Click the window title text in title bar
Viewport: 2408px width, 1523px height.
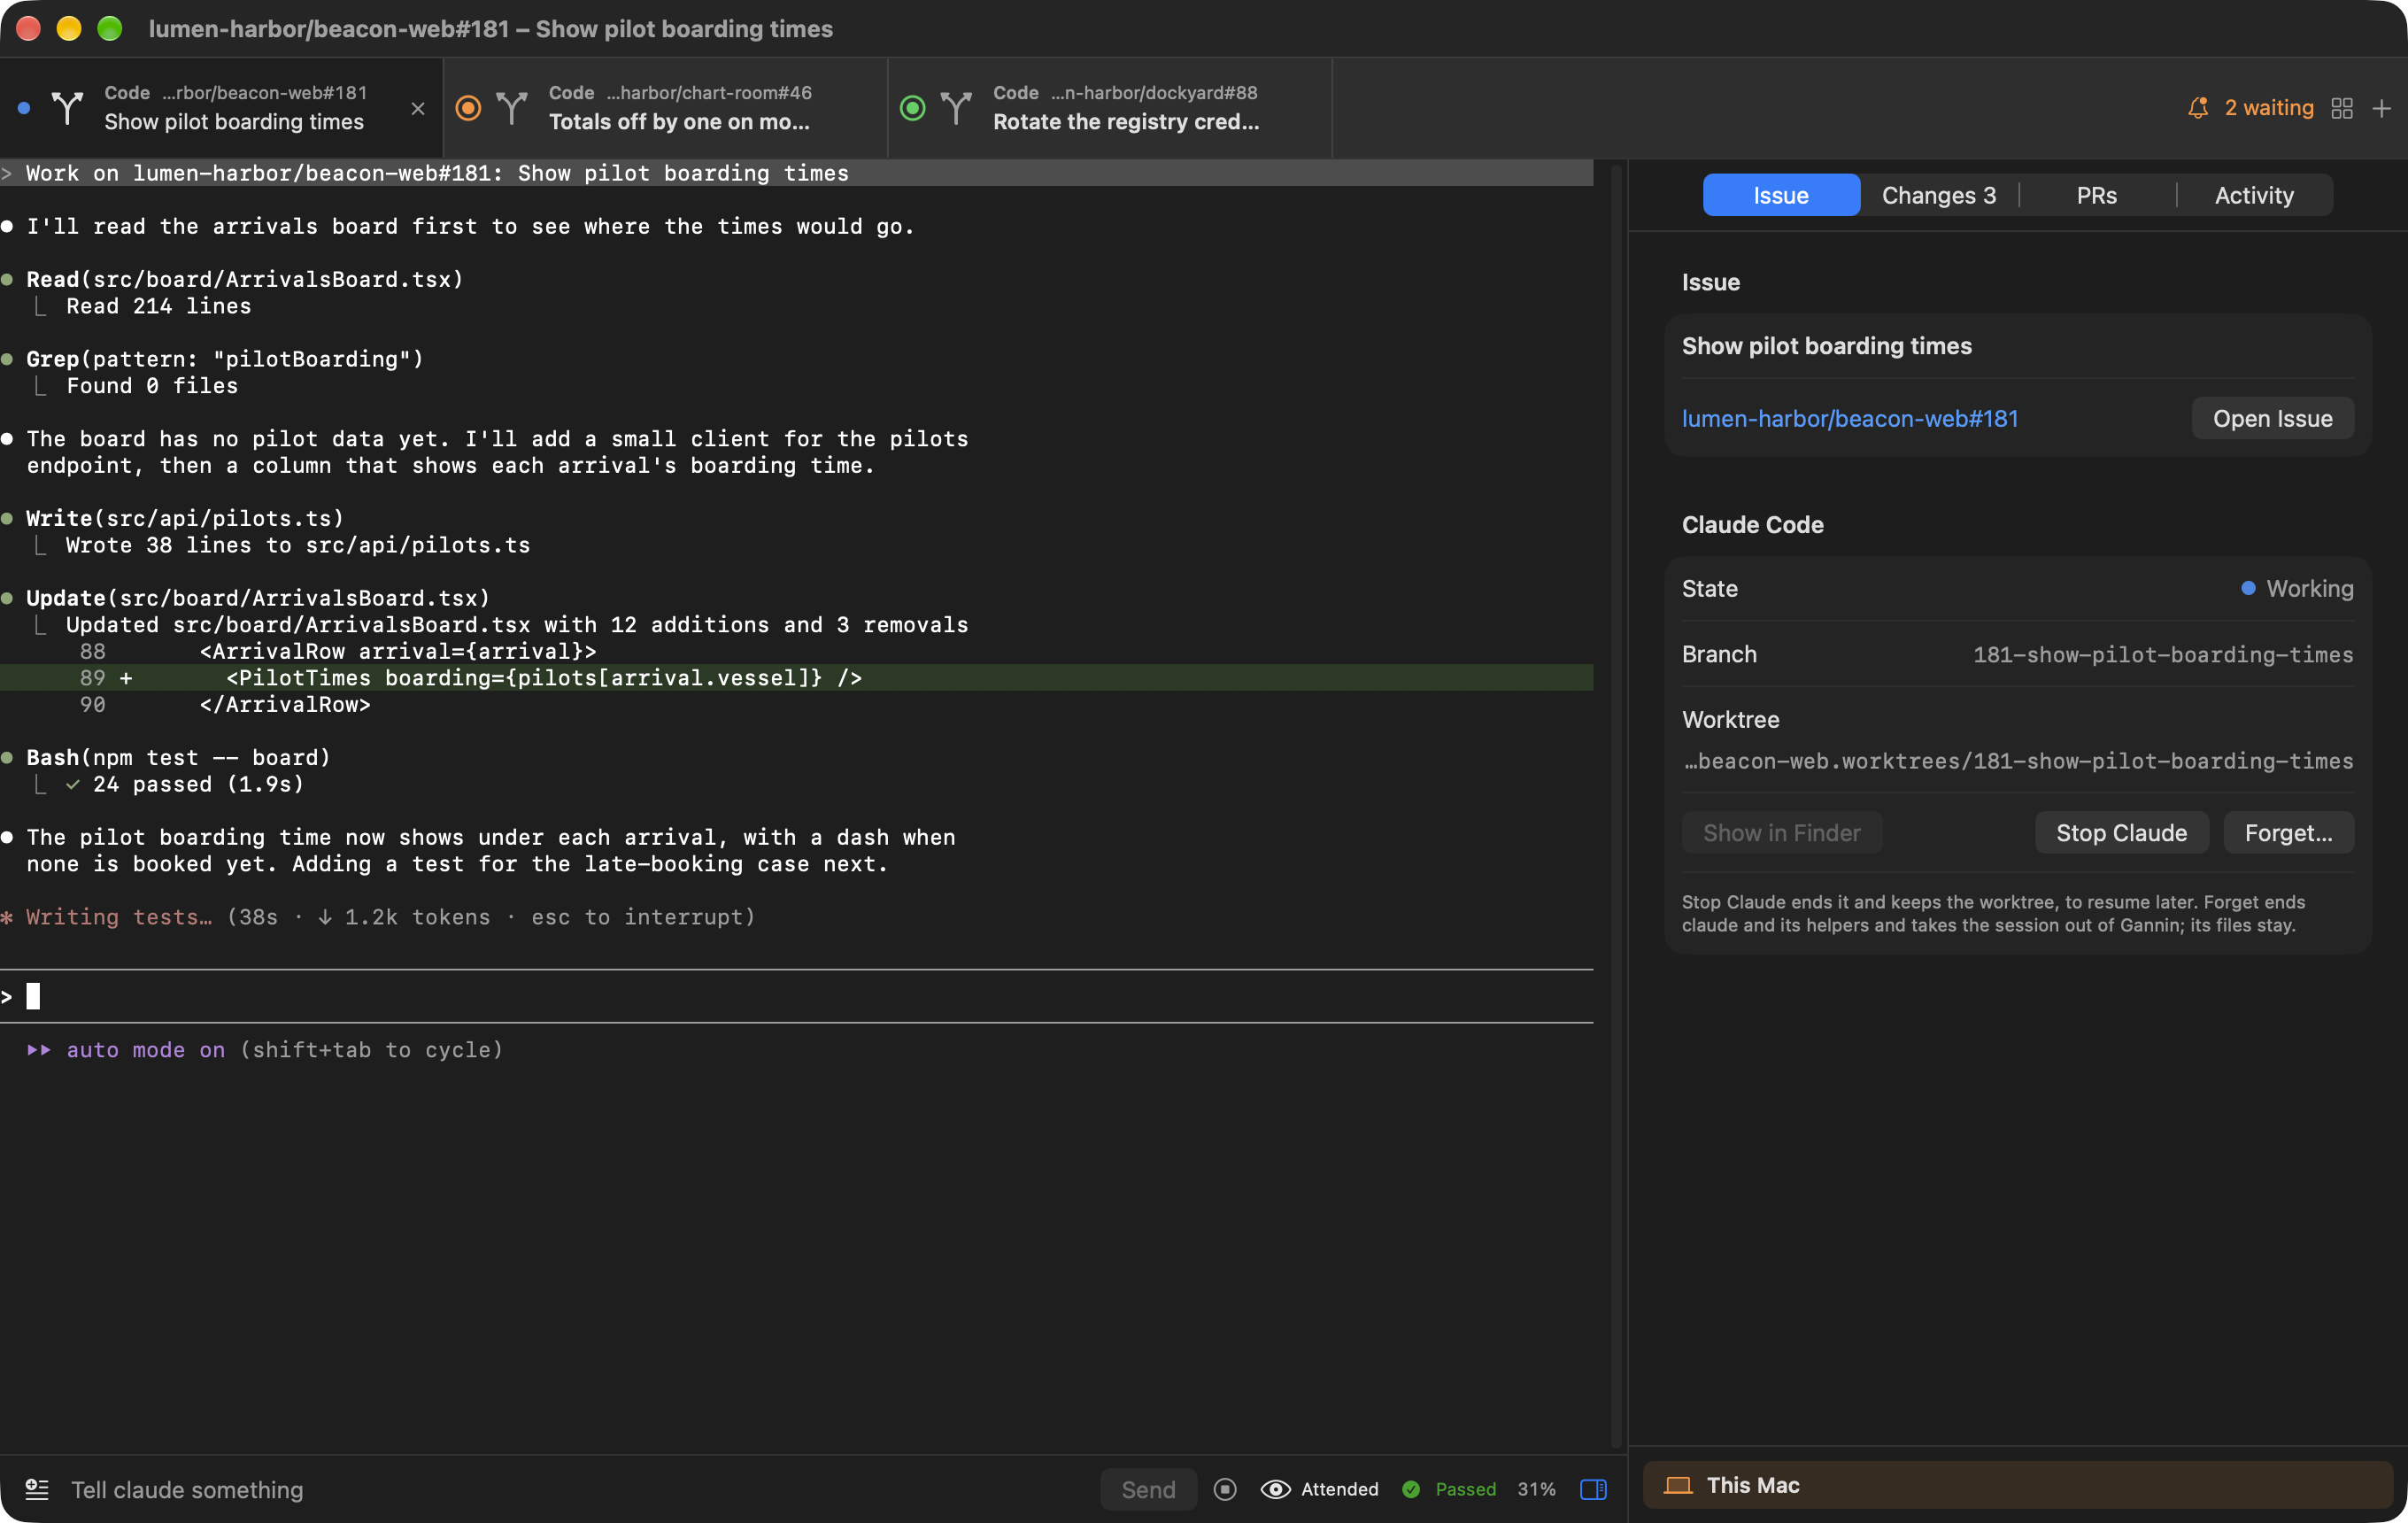[490, 28]
